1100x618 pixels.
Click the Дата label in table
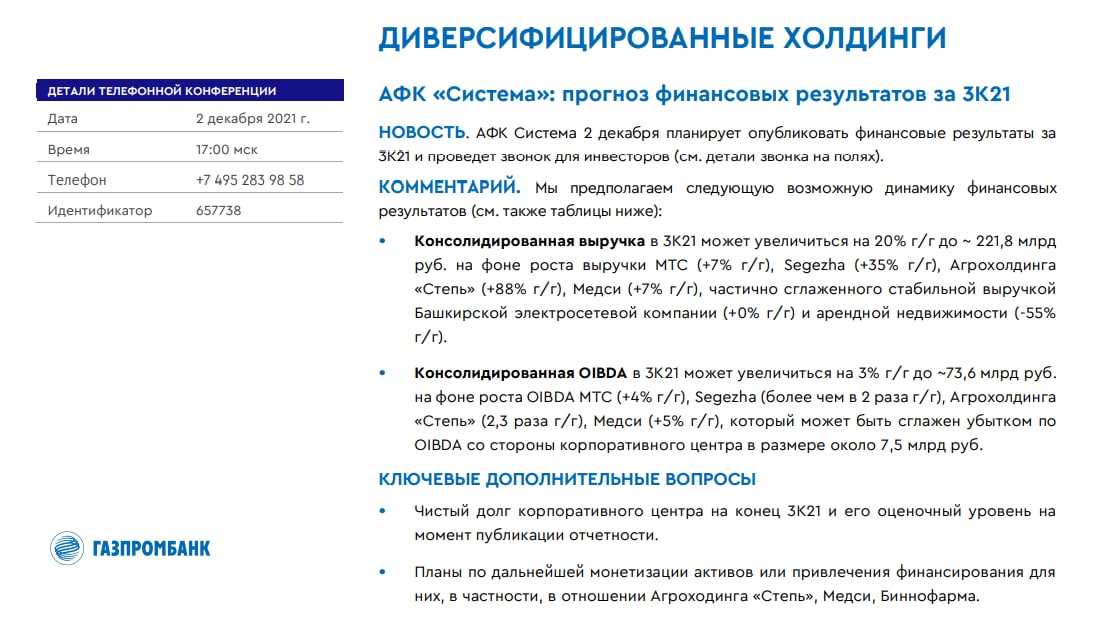(62, 119)
